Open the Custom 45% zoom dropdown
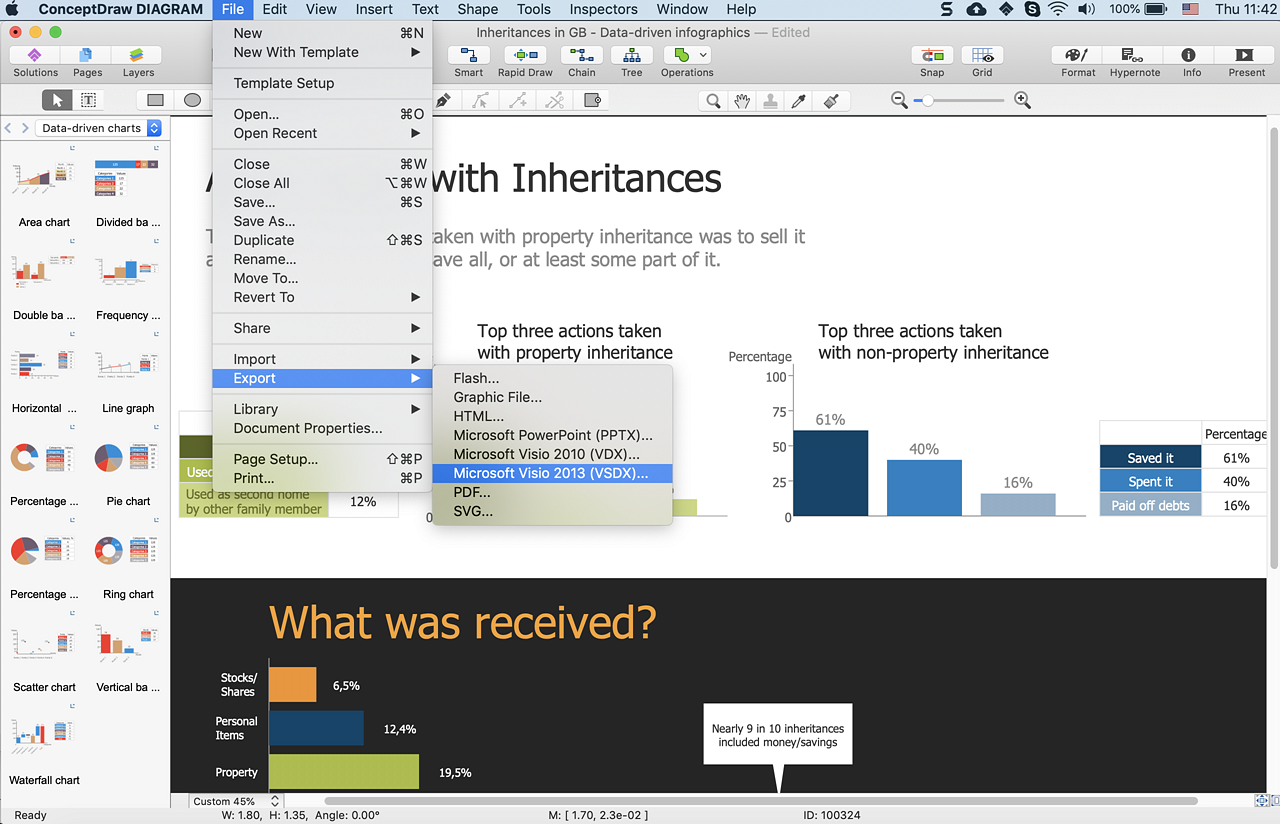The height and width of the screenshot is (824, 1280). [236, 801]
